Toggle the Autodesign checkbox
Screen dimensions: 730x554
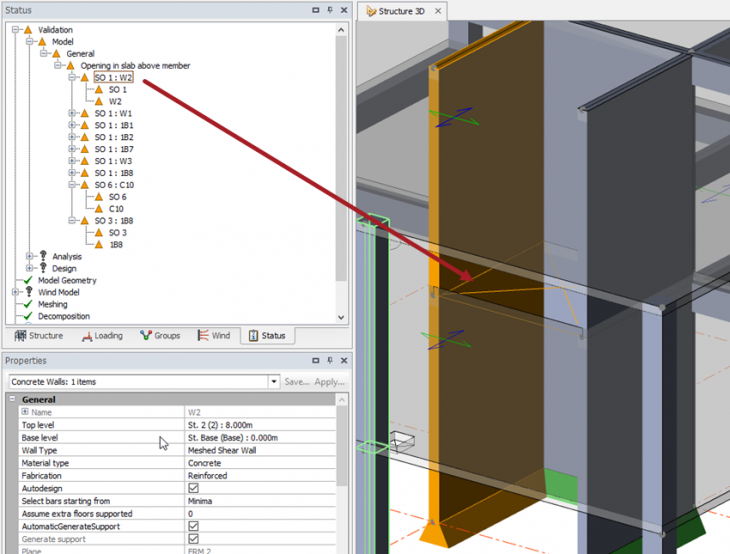(x=193, y=489)
